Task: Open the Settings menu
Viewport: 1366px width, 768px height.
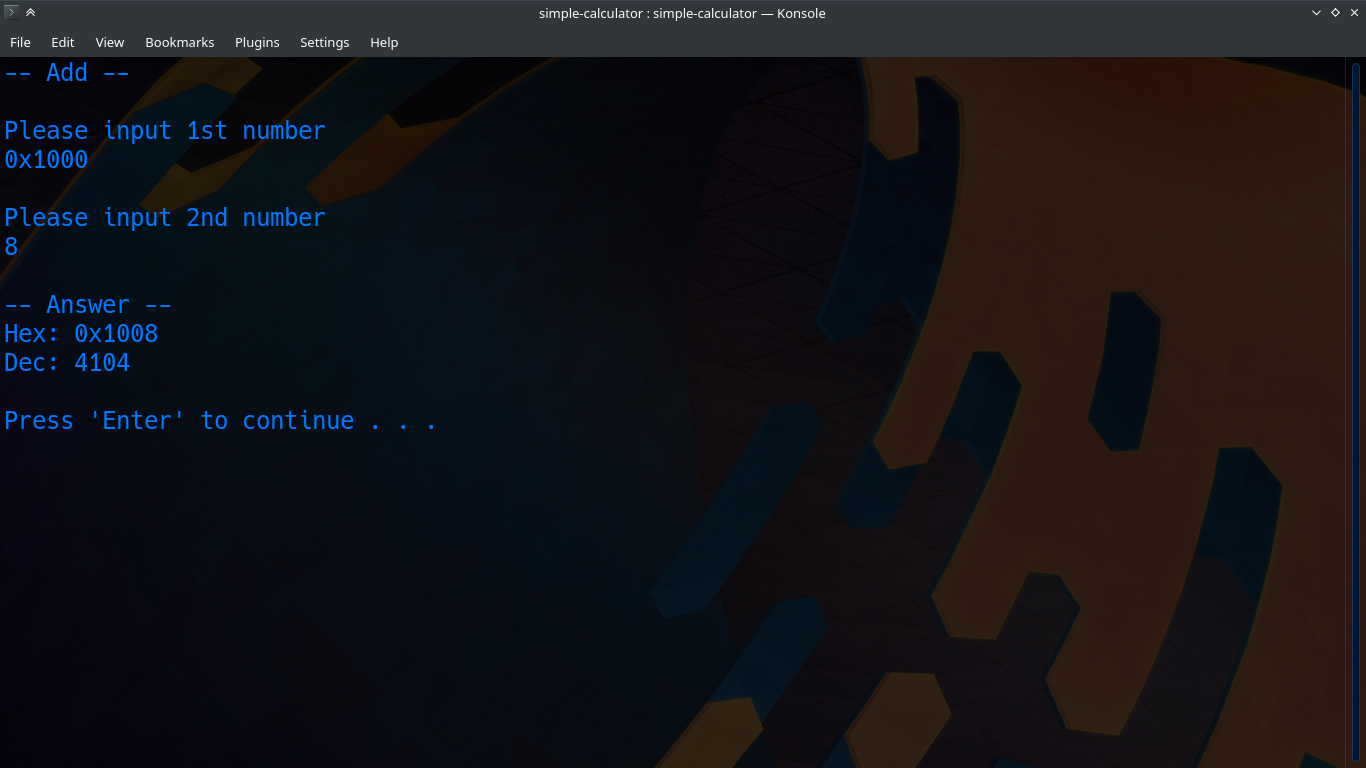Action: [x=325, y=42]
